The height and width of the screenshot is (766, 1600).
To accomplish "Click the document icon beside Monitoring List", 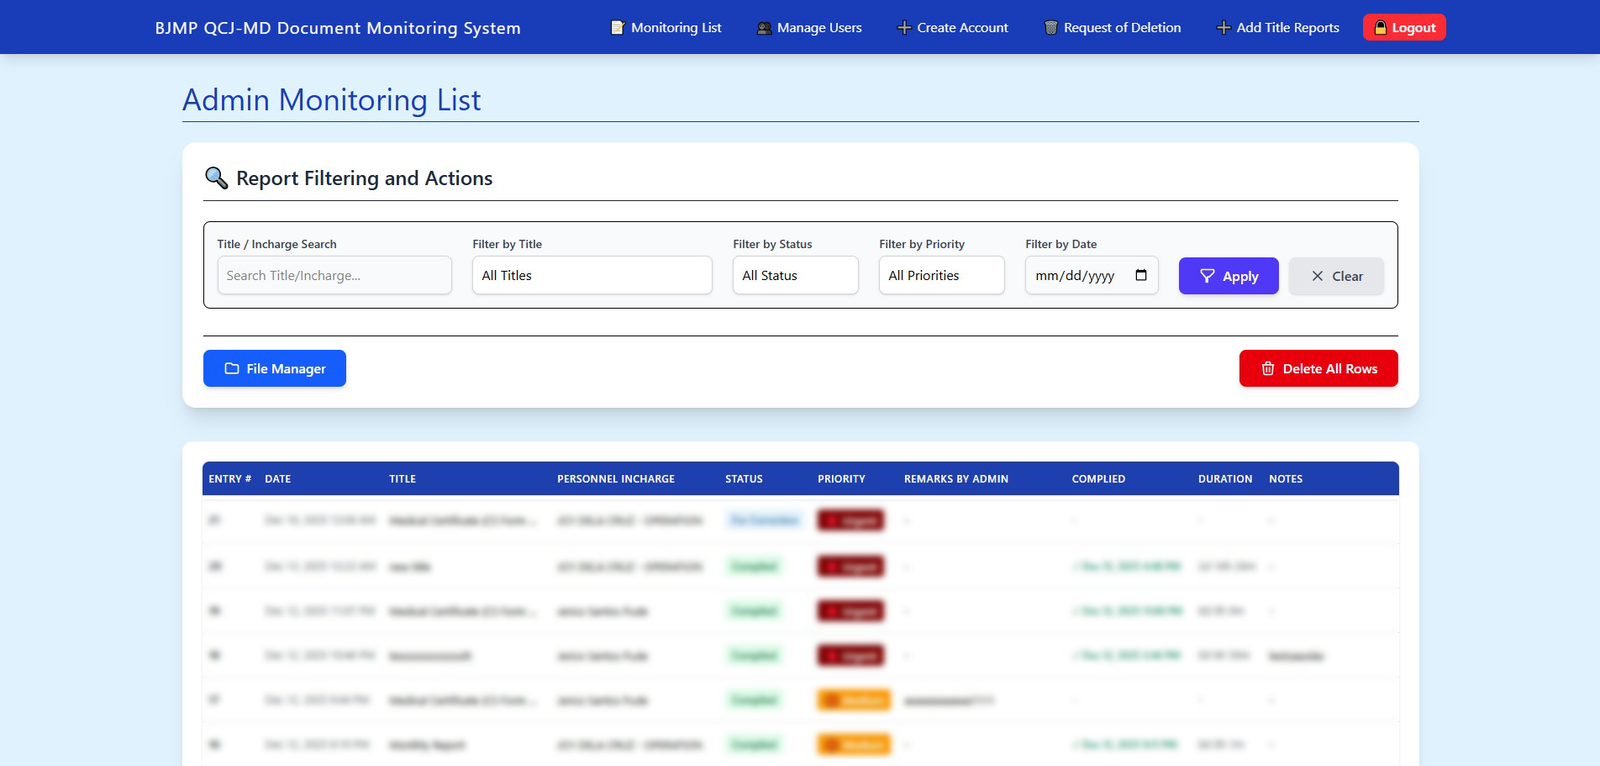I will [617, 28].
